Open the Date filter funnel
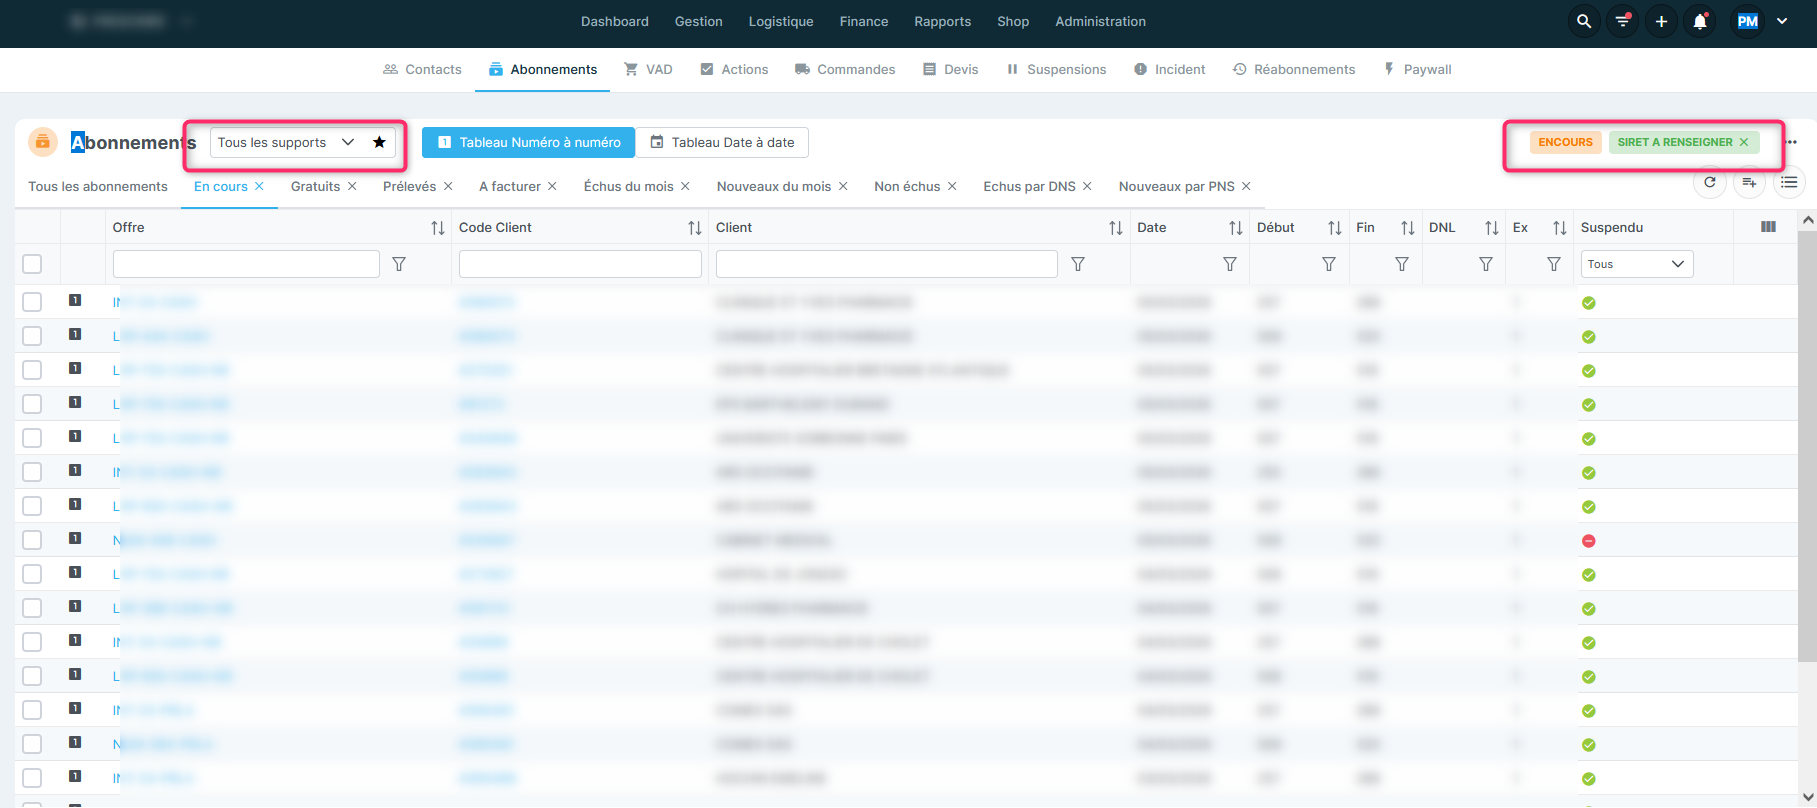 coord(1230,264)
